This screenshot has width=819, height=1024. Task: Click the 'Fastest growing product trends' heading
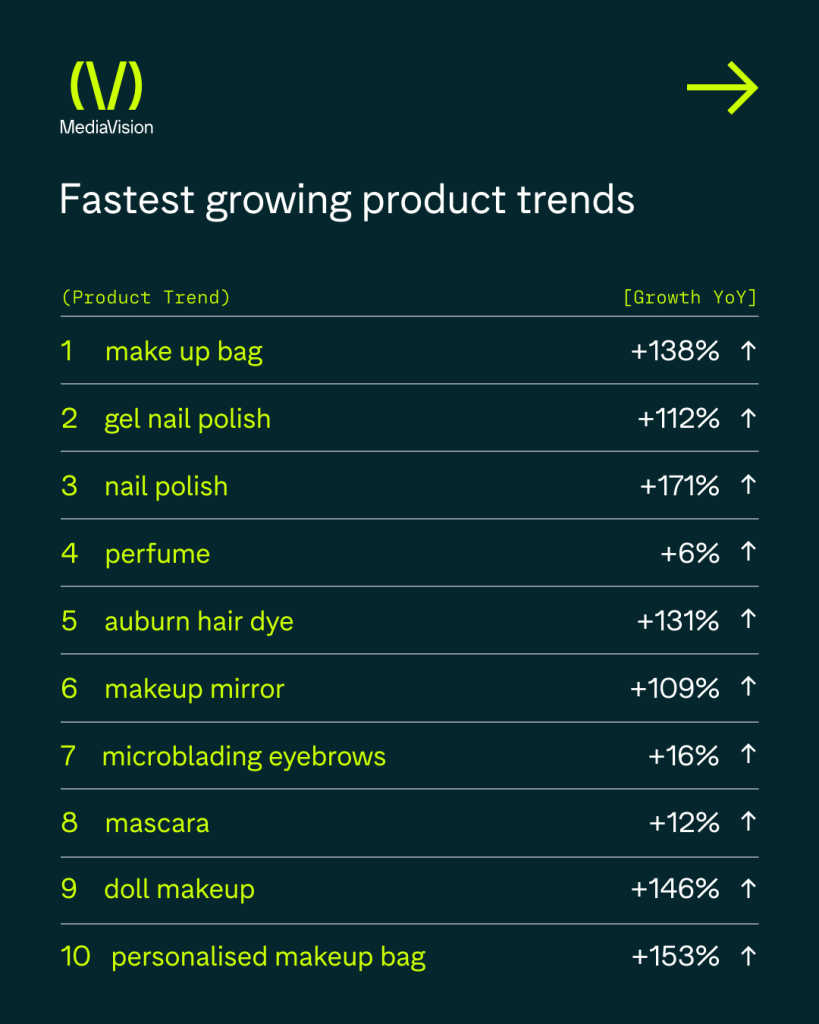point(346,199)
